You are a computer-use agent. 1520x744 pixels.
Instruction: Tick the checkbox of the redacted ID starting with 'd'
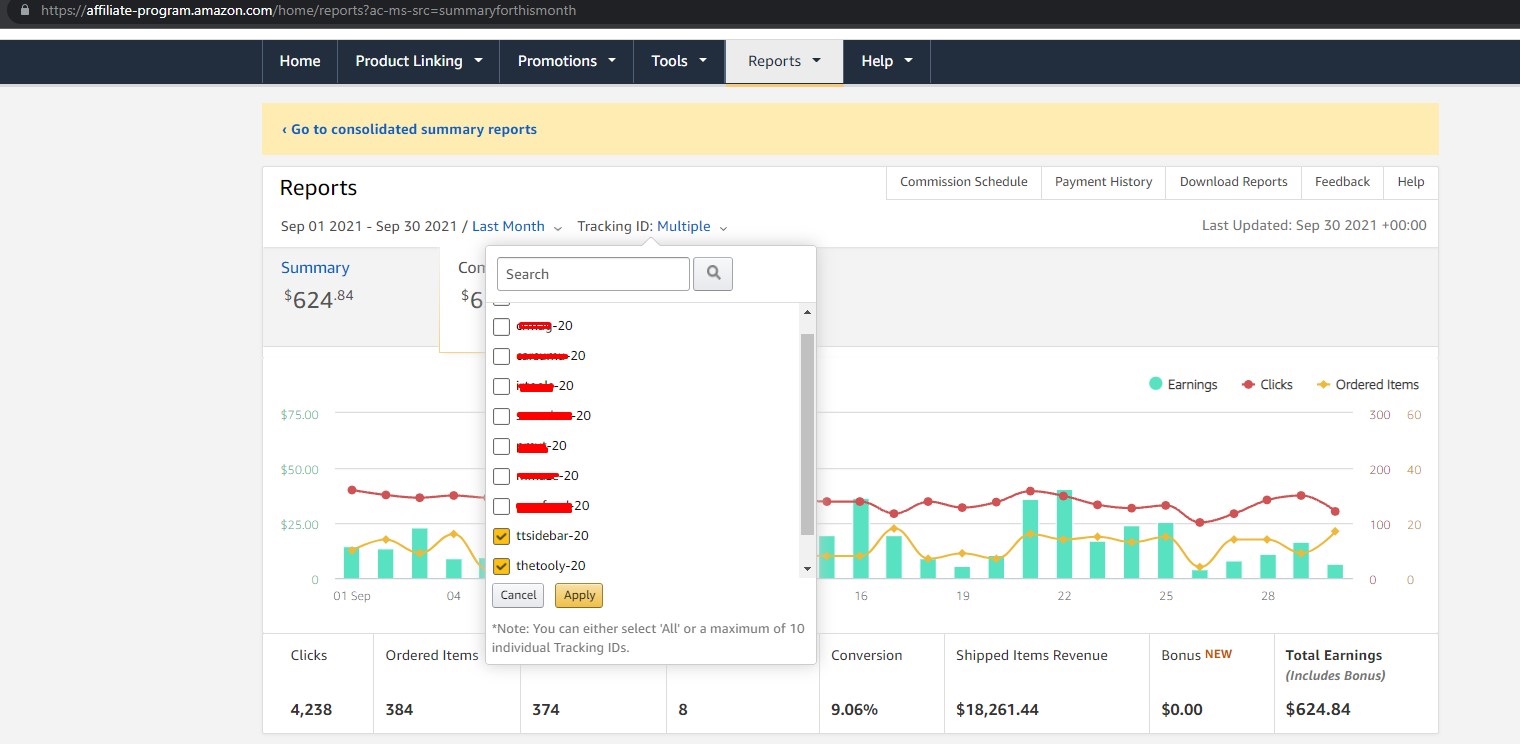pyautogui.click(x=502, y=326)
